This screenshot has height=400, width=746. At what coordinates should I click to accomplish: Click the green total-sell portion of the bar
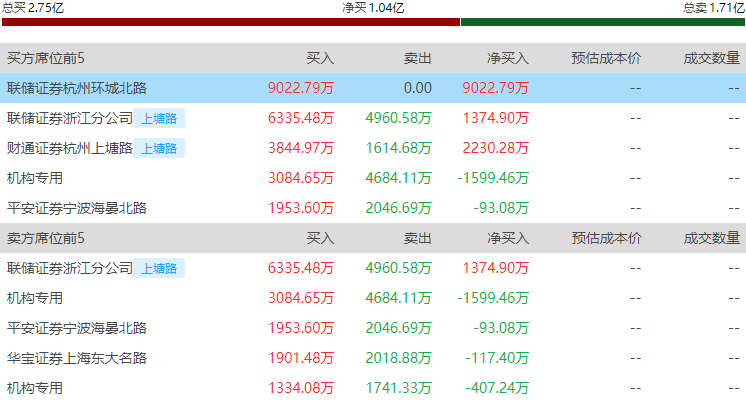(603, 22)
